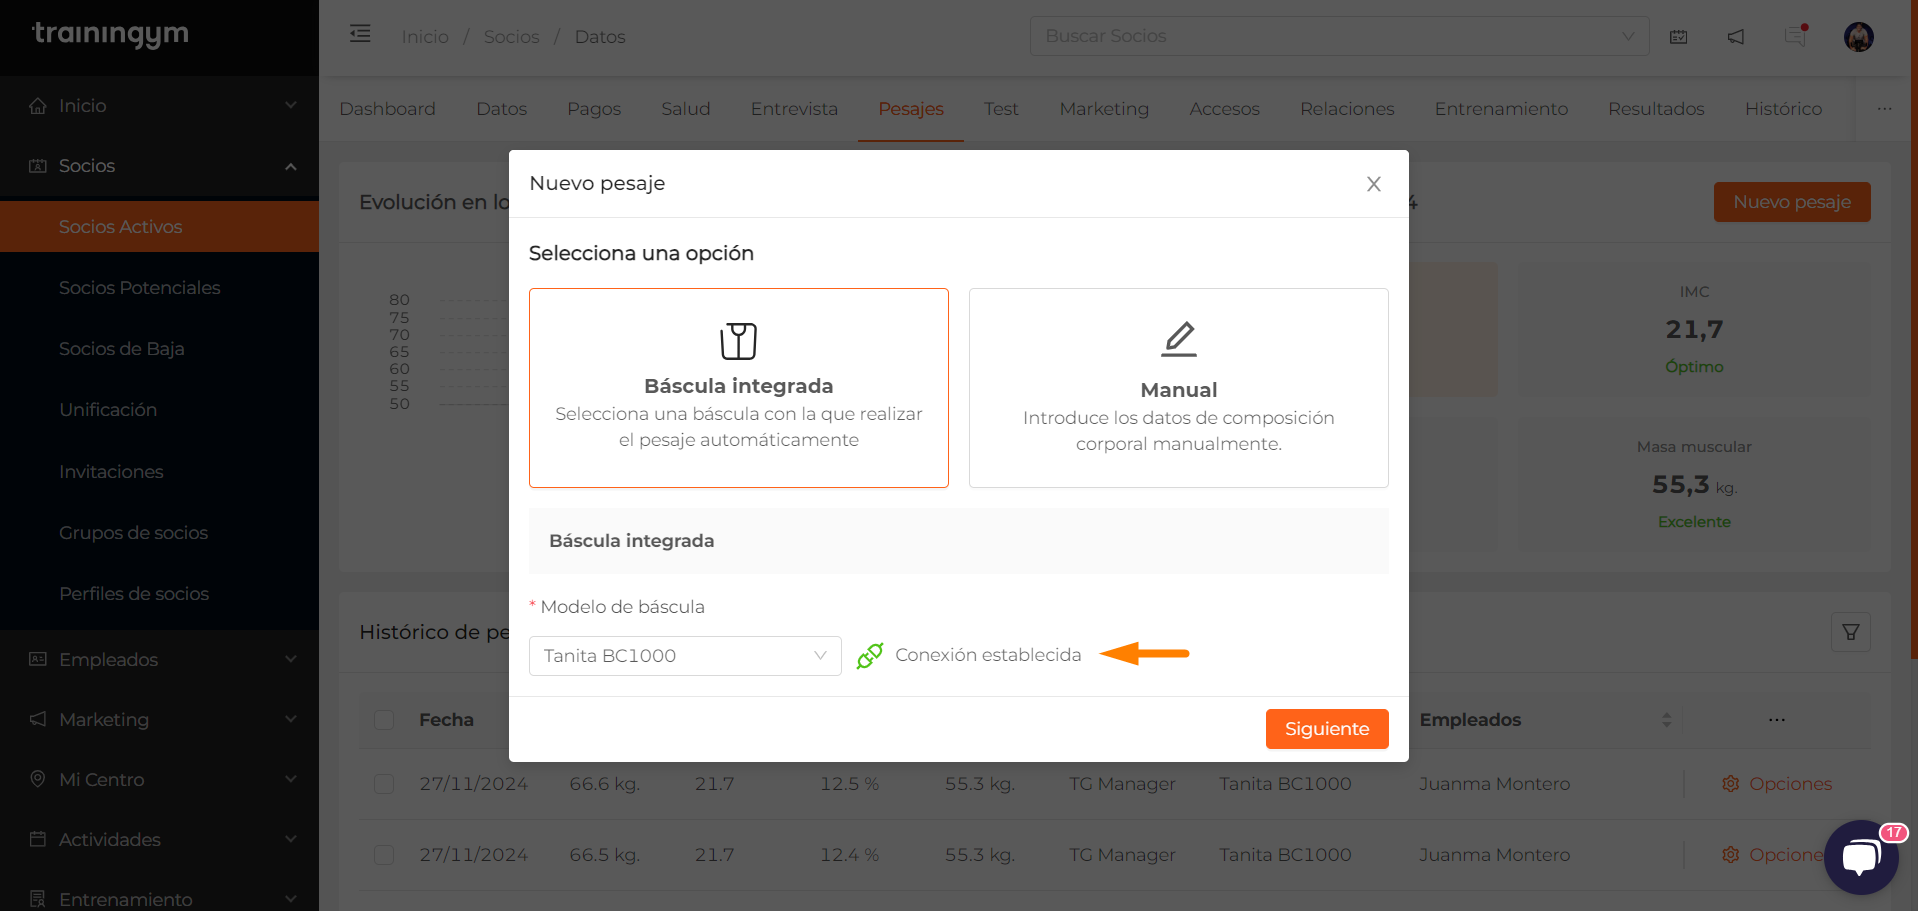
Task: Click the Fecha column header
Action: (446, 720)
